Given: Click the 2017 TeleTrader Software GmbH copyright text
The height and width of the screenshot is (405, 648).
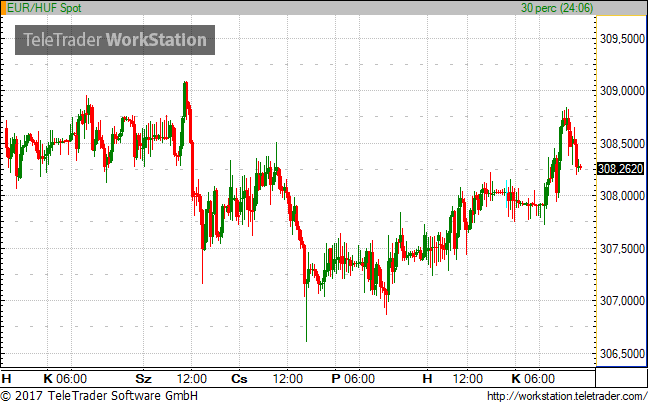Looking at the screenshot, I should click(x=99, y=395).
